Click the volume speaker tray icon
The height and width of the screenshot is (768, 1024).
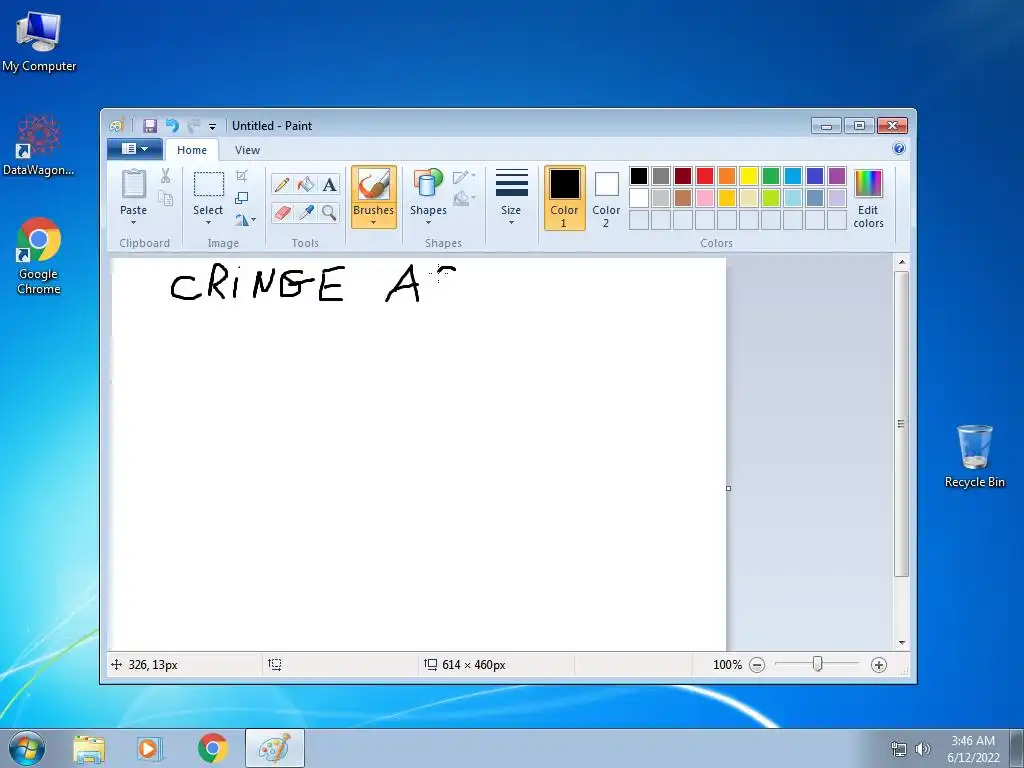click(923, 749)
